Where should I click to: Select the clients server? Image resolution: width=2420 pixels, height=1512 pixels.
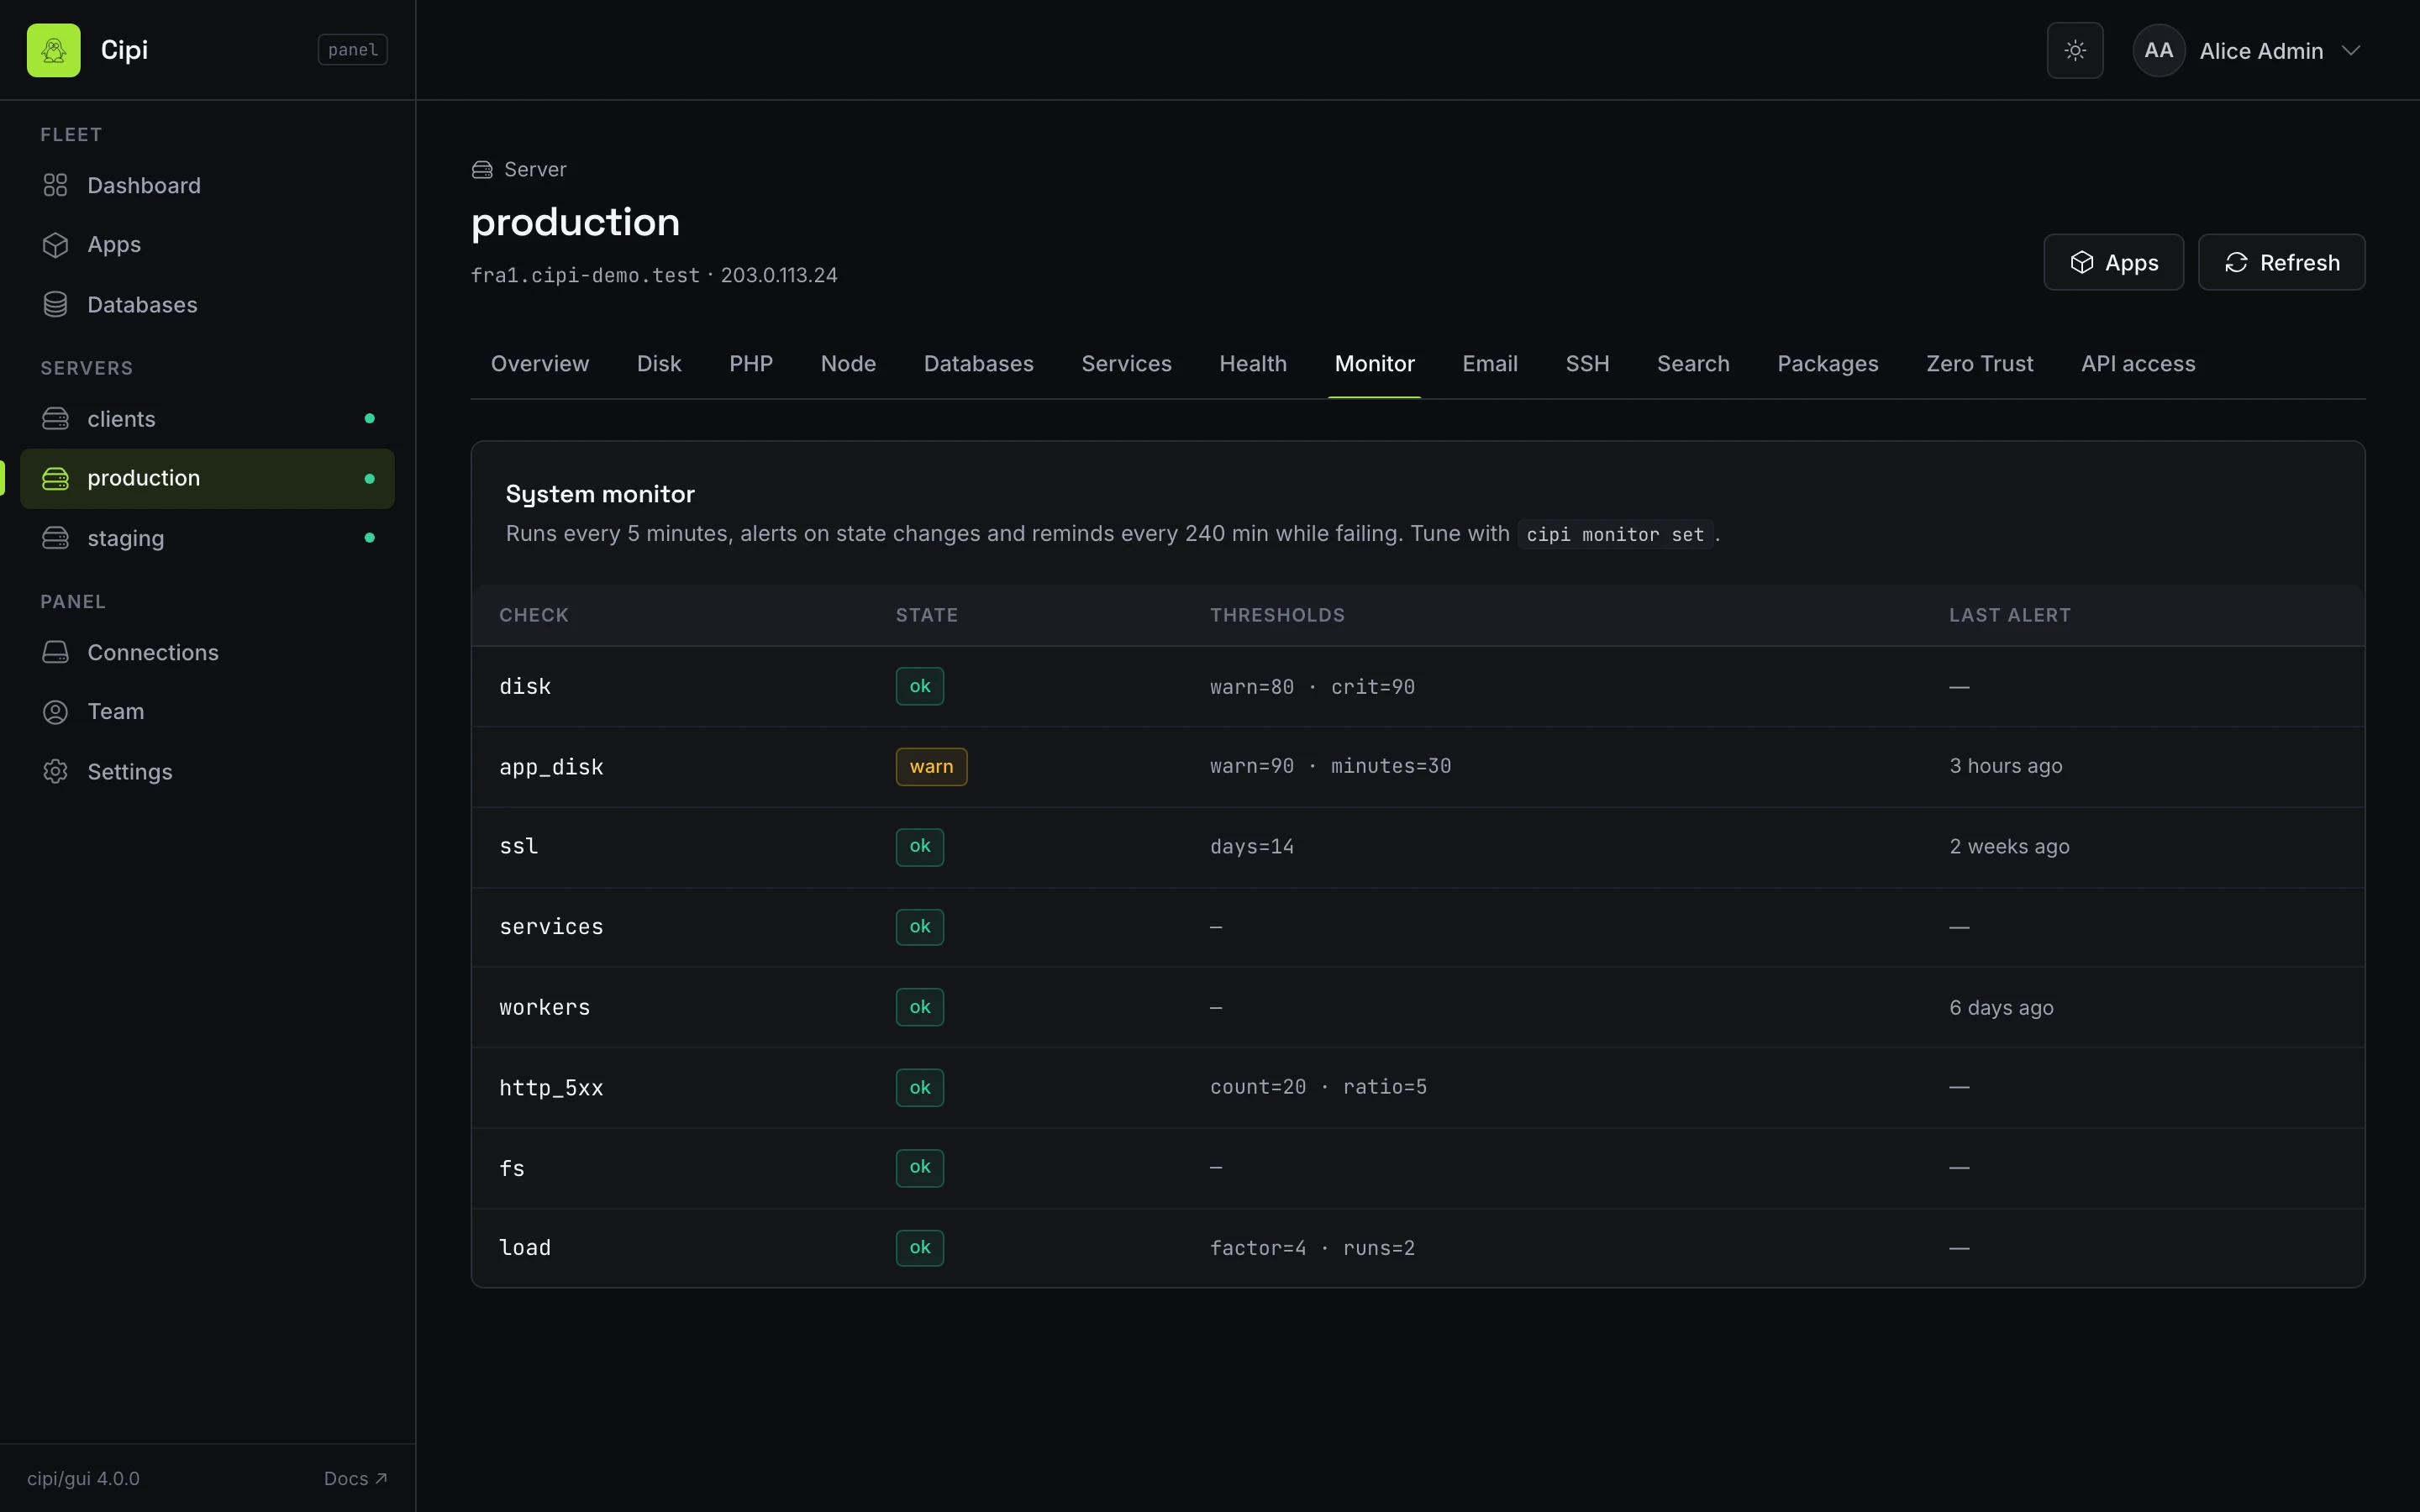point(207,419)
